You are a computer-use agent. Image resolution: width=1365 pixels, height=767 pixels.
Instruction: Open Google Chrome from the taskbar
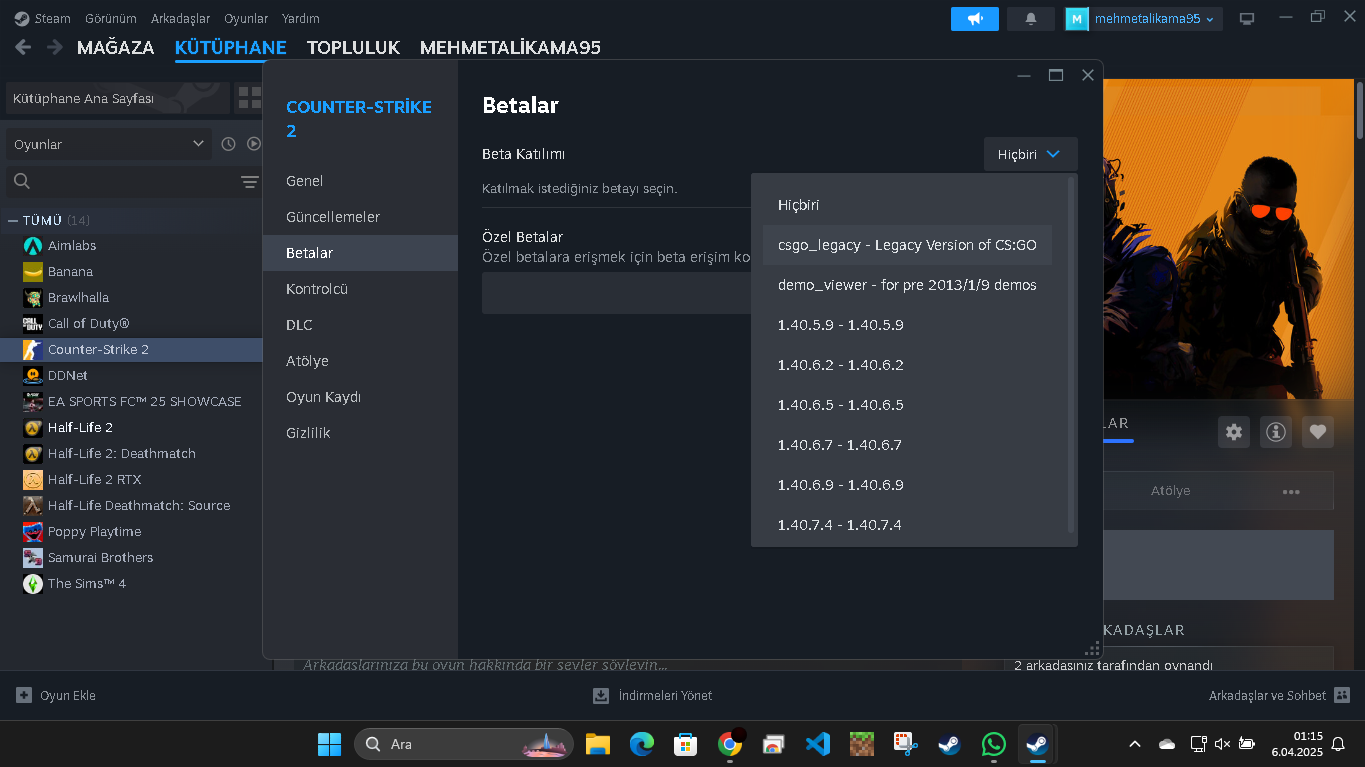click(730, 744)
